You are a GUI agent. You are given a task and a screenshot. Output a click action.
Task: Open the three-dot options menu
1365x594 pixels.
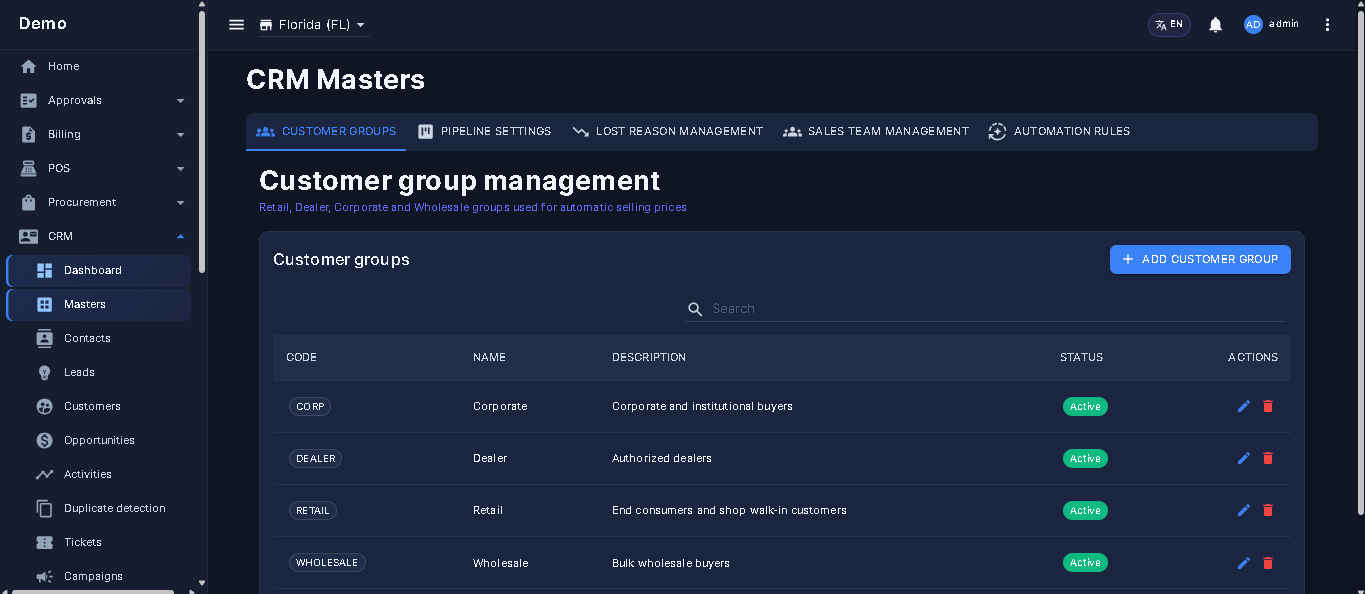pos(1327,25)
